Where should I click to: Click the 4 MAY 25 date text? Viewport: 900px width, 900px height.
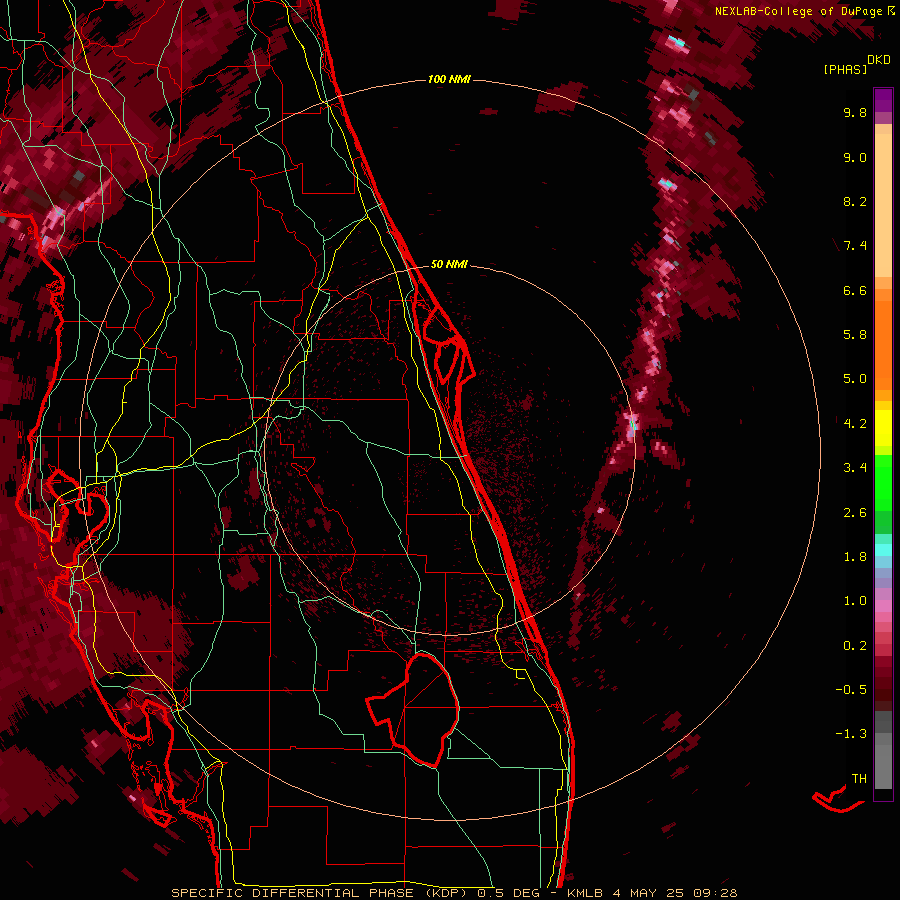click(x=650, y=893)
